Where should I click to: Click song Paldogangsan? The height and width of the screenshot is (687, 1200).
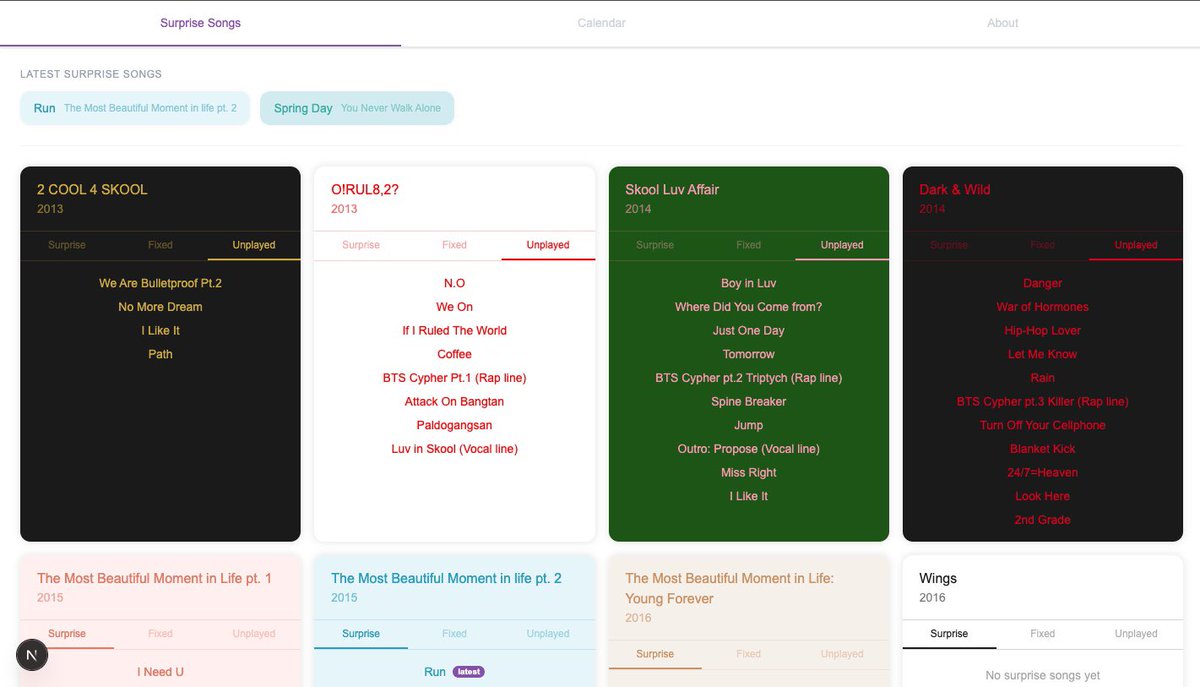tap(454, 425)
